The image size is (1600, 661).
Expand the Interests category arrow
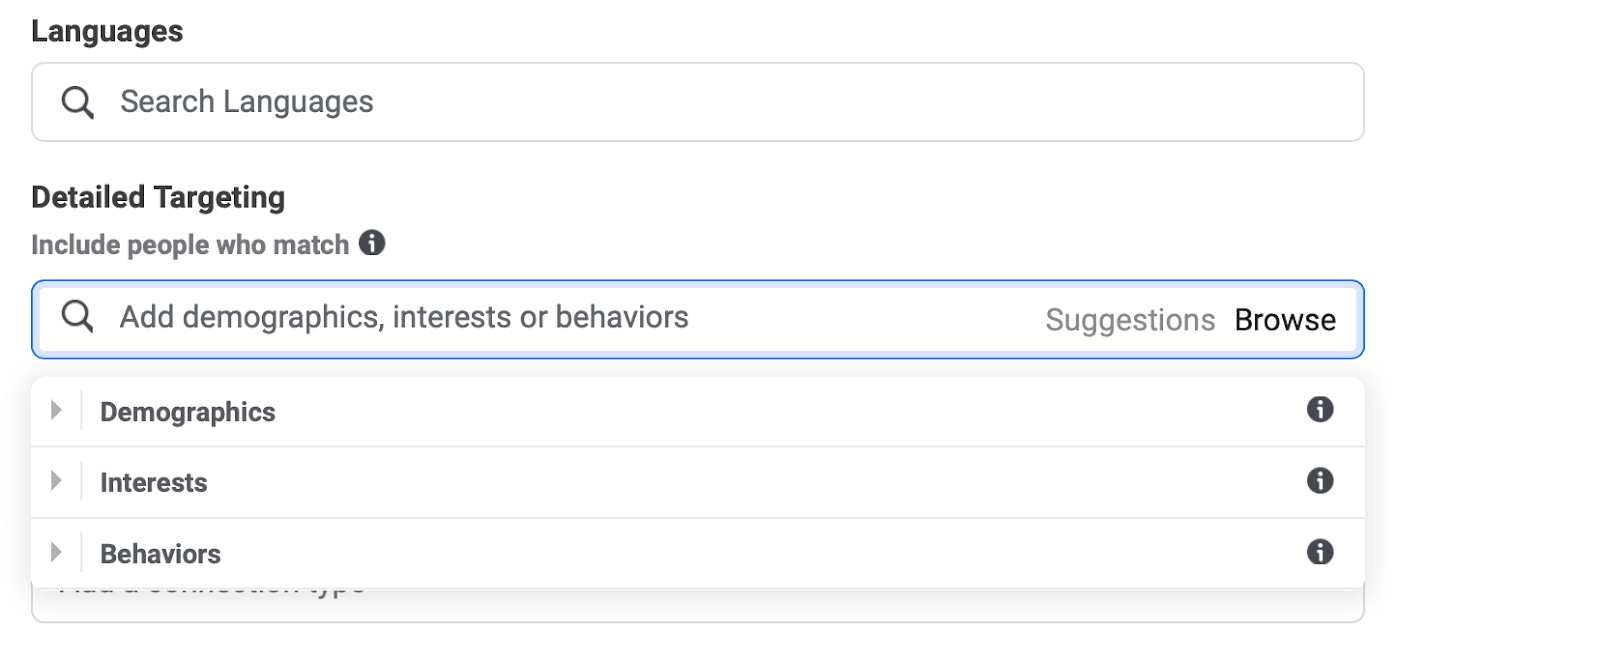point(56,481)
